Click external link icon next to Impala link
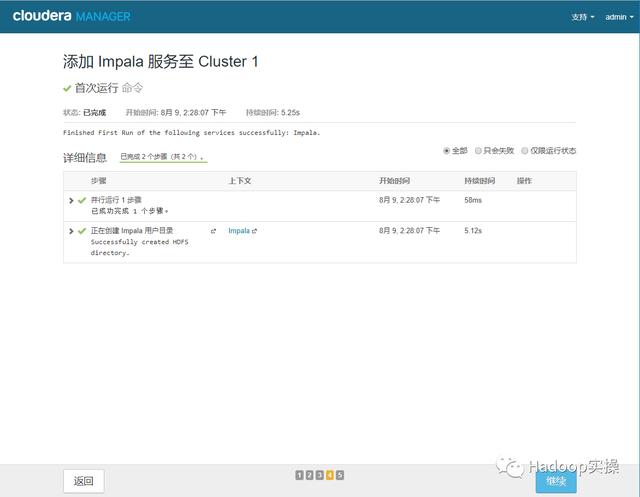 pos(255,231)
